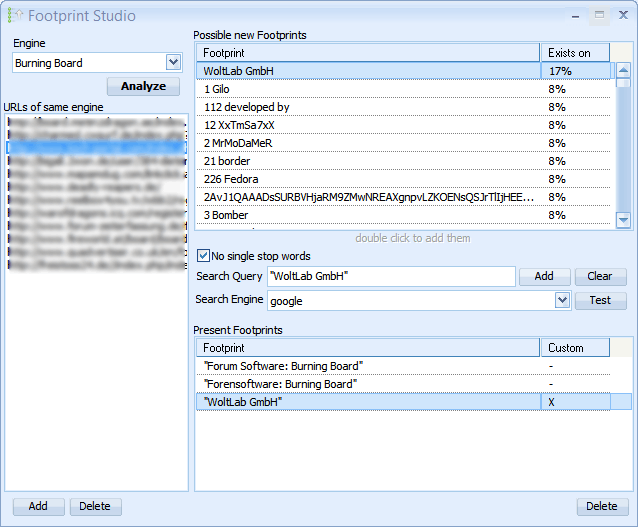Click Delete button under the URL list
The width and height of the screenshot is (638, 527).
(x=95, y=506)
